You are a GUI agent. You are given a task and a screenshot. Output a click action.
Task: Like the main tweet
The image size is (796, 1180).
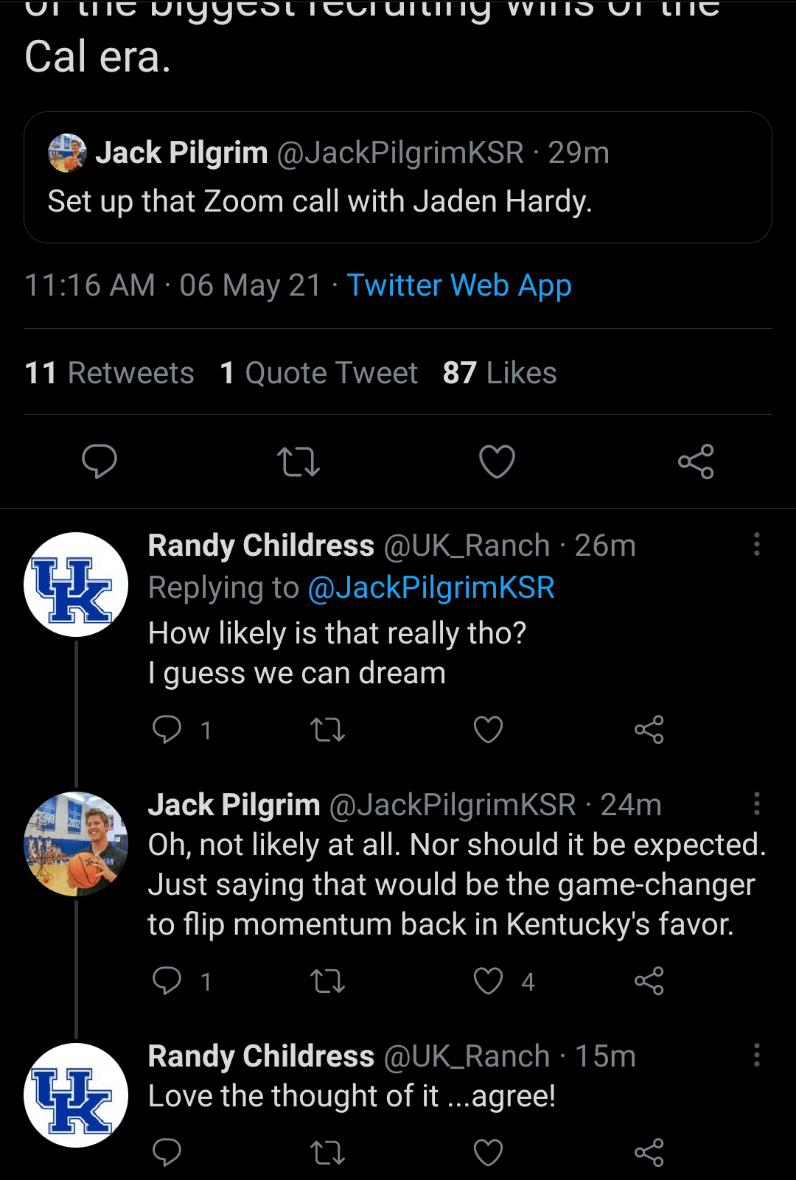(497, 461)
